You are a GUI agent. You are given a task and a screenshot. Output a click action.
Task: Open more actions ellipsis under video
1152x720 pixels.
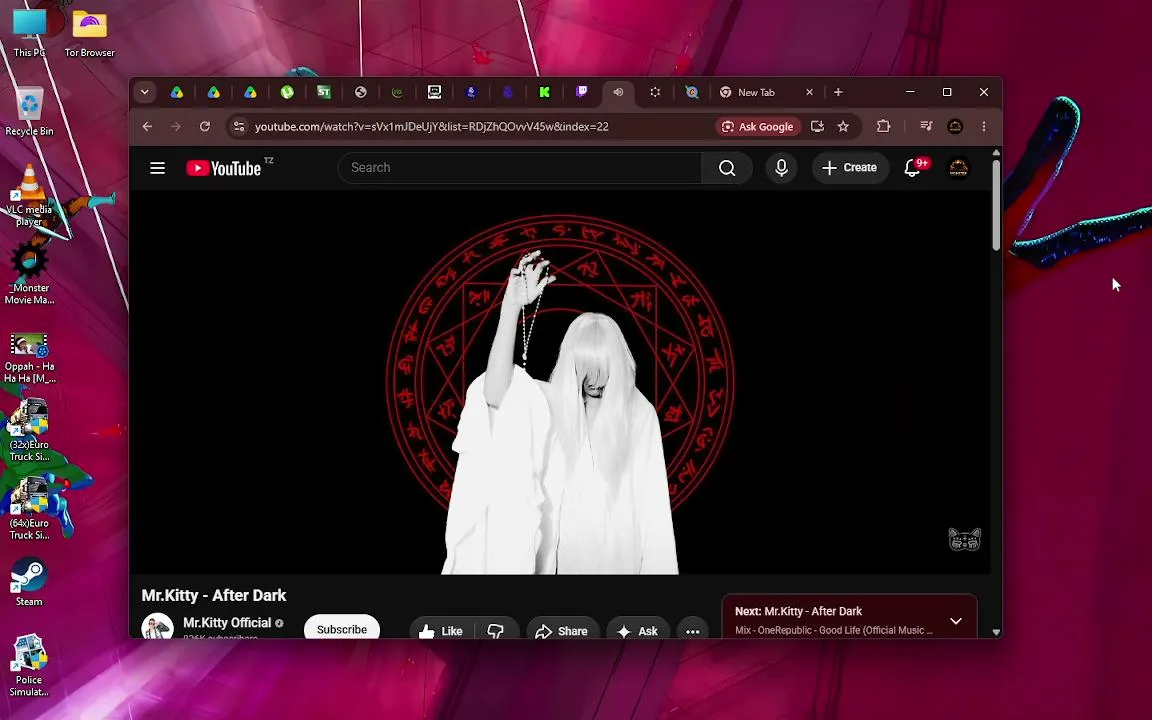[x=692, y=630]
